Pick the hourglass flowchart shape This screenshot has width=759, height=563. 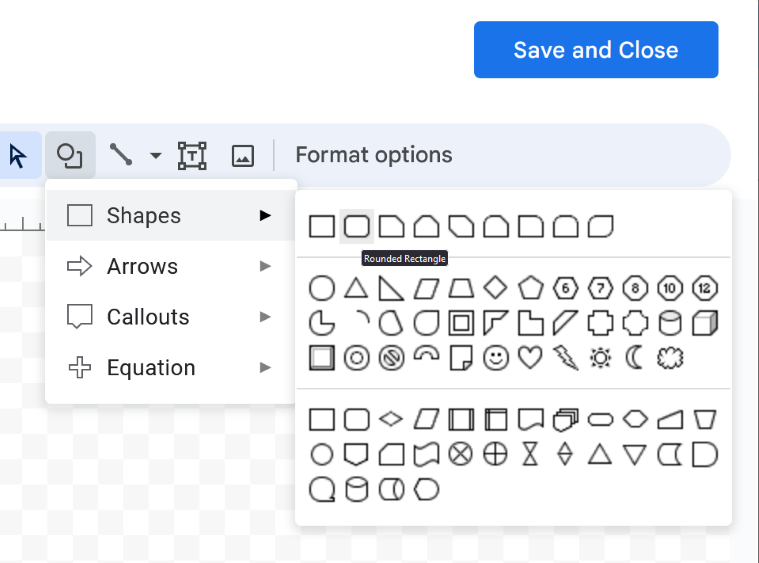pos(530,454)
